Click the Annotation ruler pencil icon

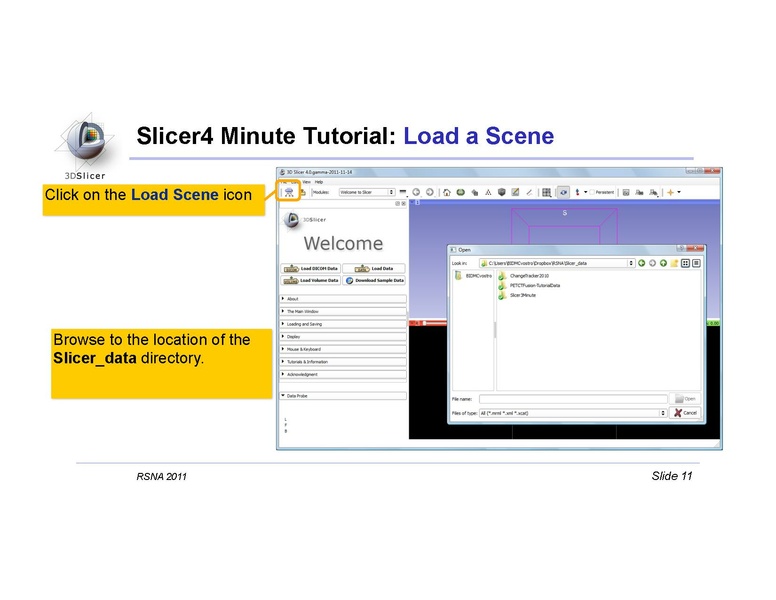tap(529, 192)
